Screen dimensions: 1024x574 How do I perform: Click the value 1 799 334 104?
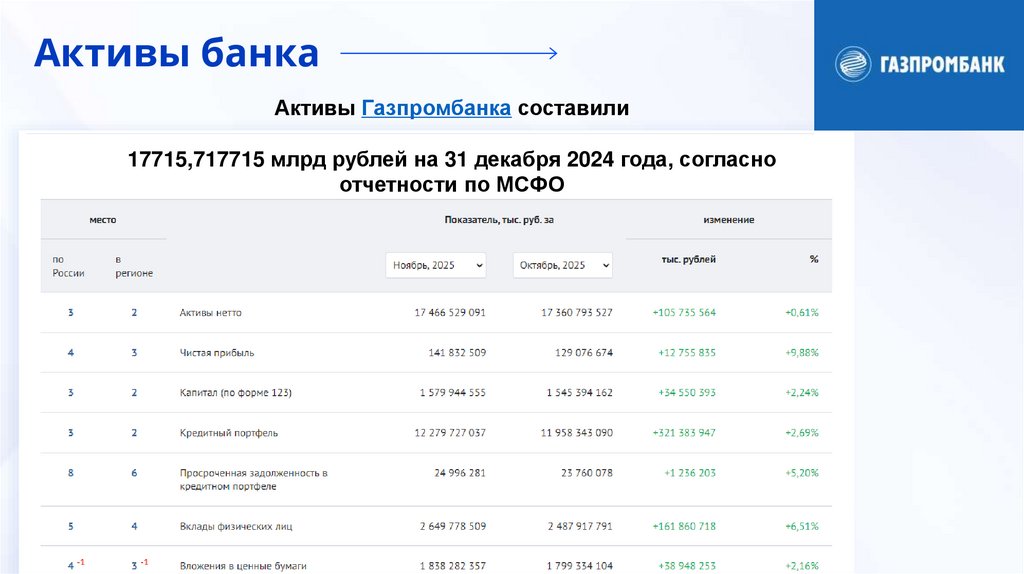579,566
